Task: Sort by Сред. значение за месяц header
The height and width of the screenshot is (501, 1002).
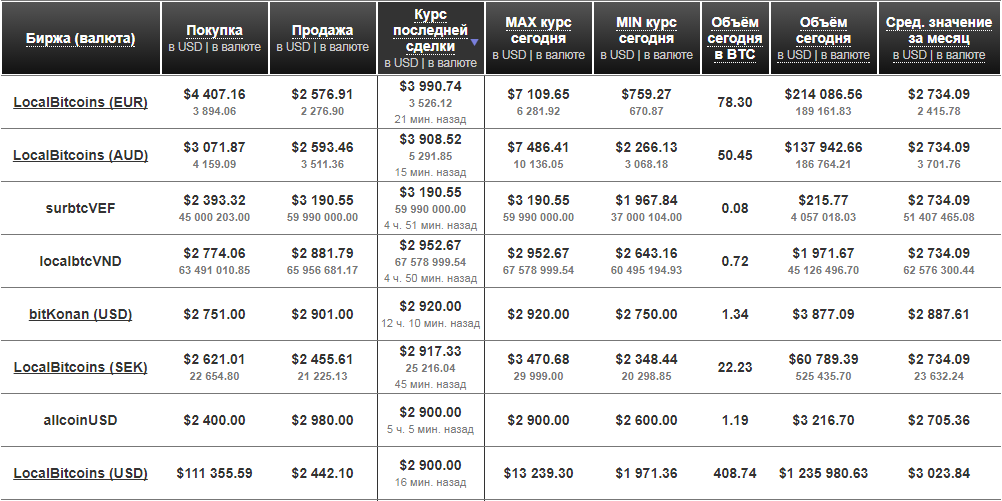Action: (x=936, y=31)
